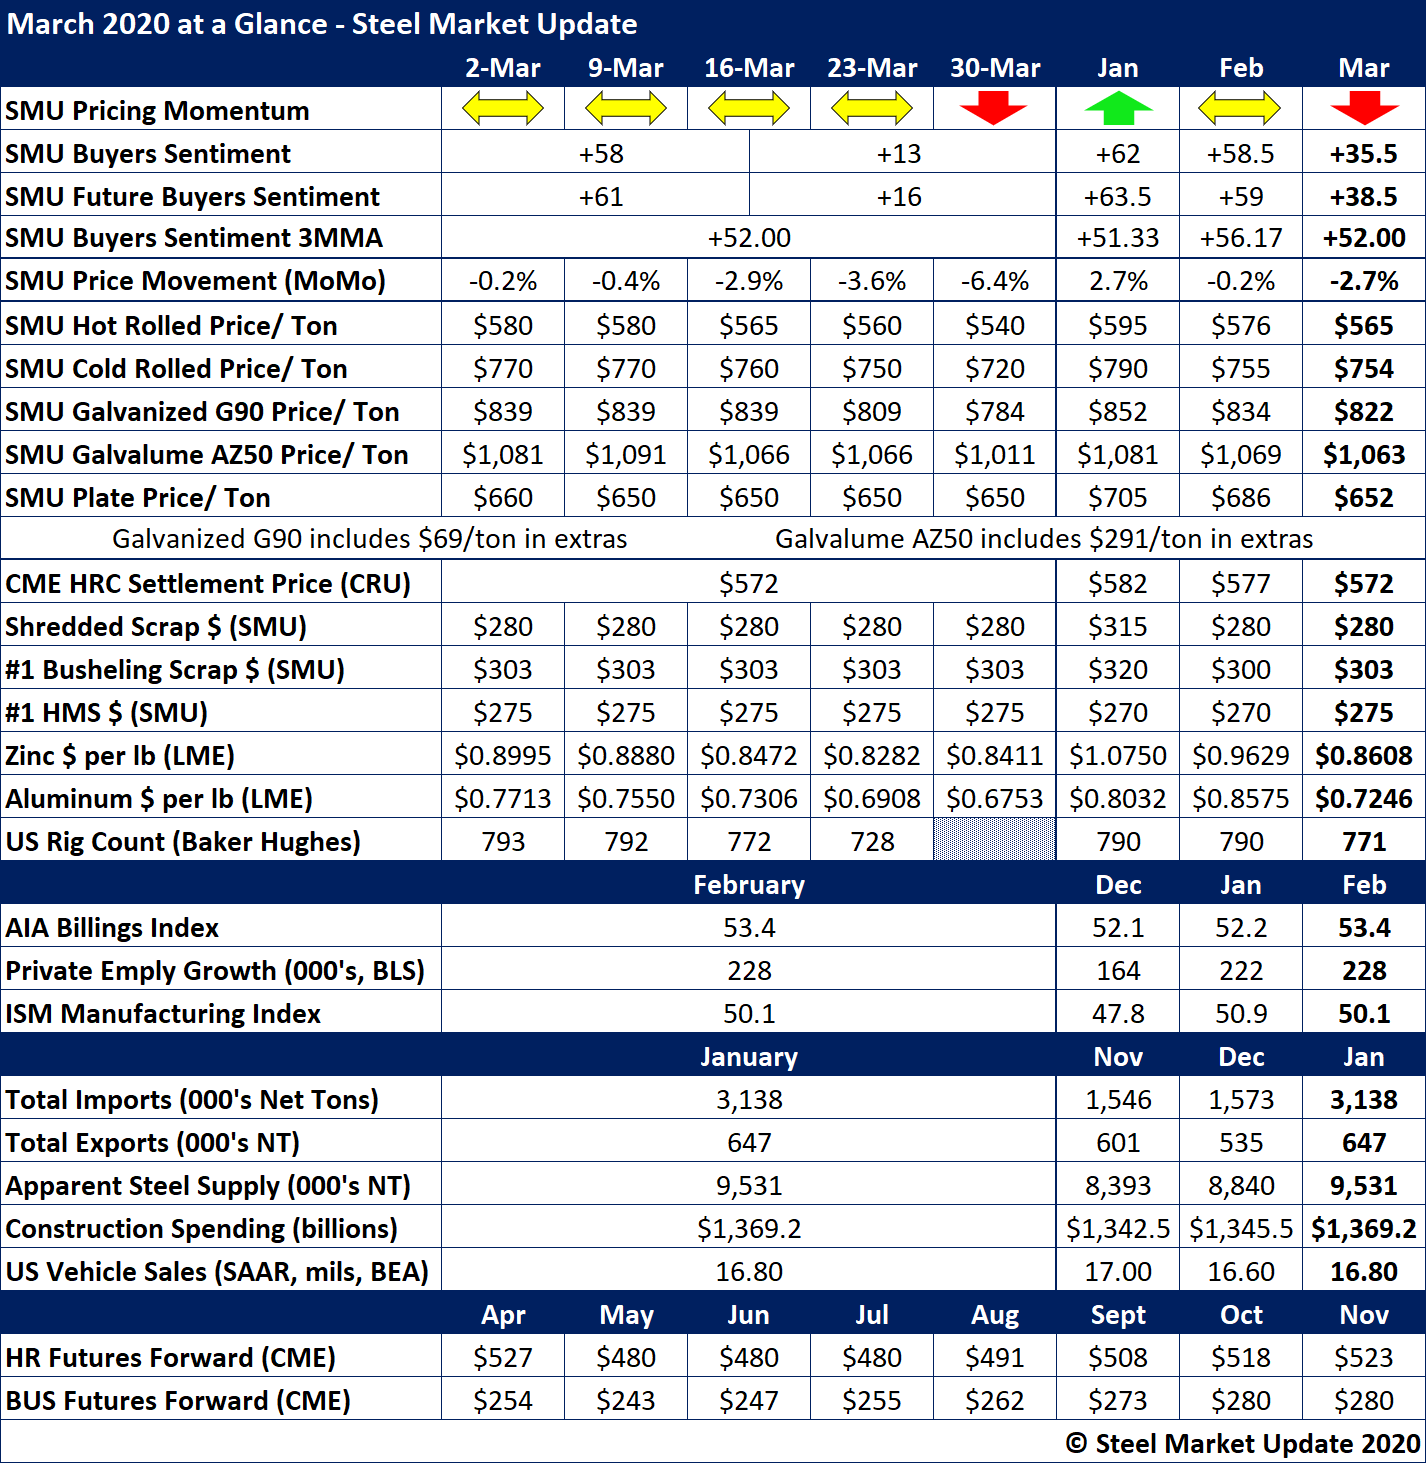Select the ISM Manufacturing Index row label
The width and height of the screenshot is (1426, 1463).
pyautogui.click(x=163, y=1014)
